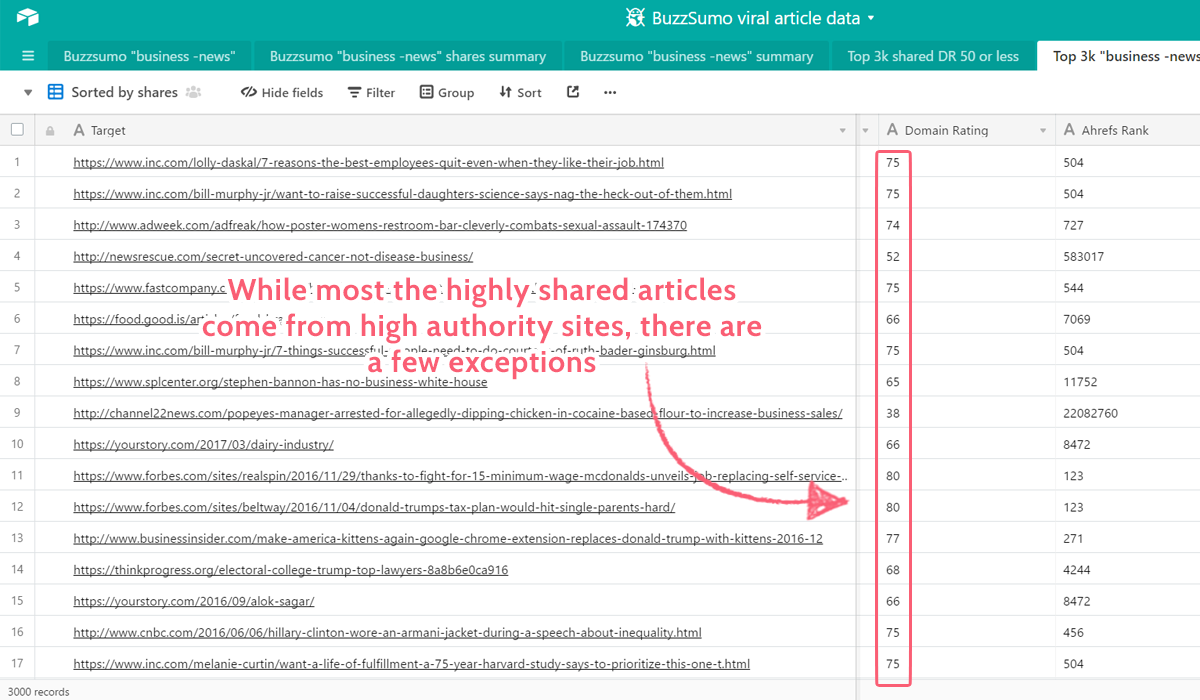Open the Sort options

520,92
